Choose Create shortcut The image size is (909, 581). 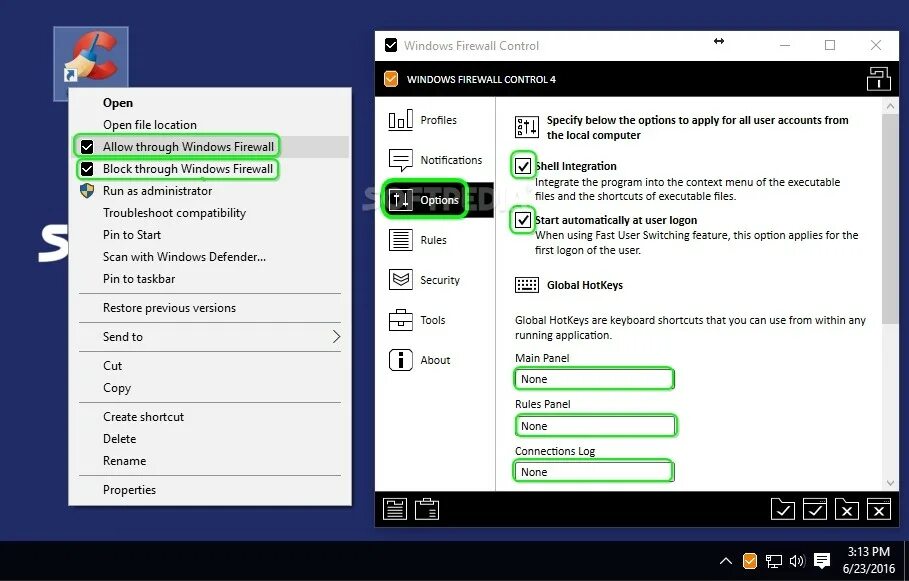[210, 417]
